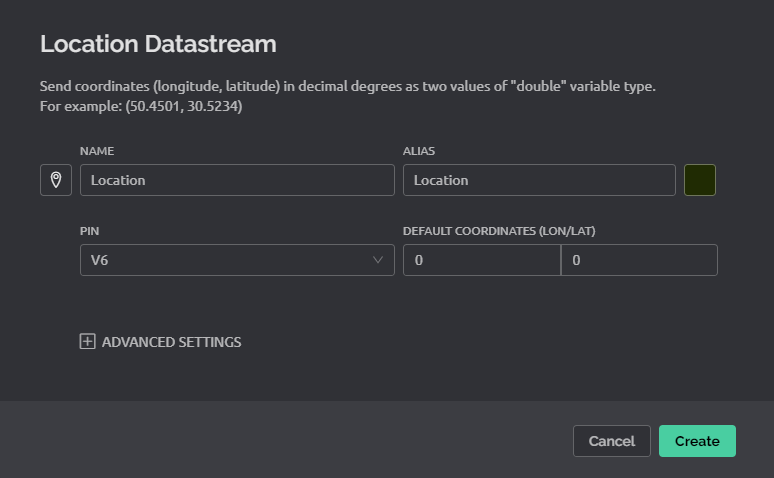Click the Name input field
This screenshot has height=478, width=774.
(237, 180)
